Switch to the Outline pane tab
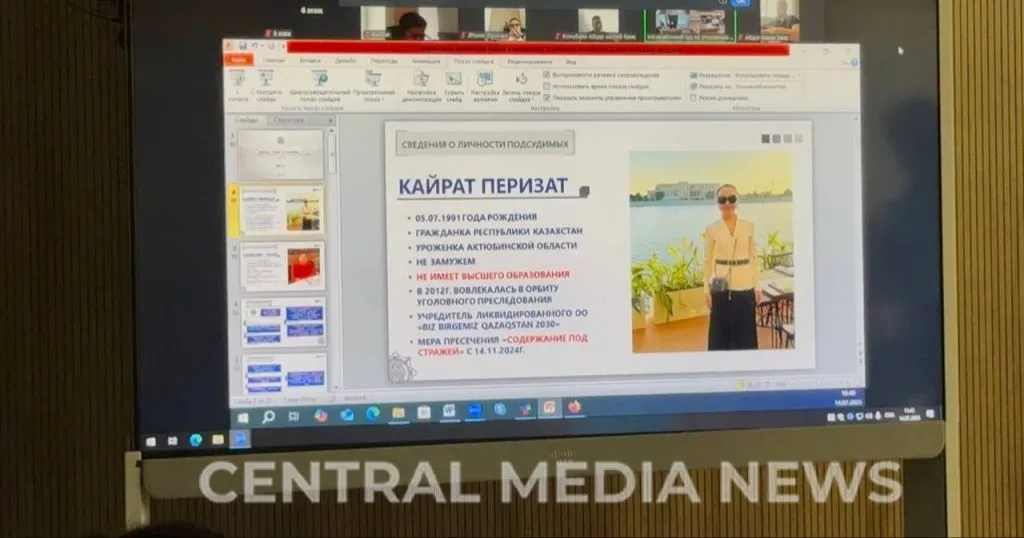The width and height of the screenshot is (1024, 538). point(289,120)
